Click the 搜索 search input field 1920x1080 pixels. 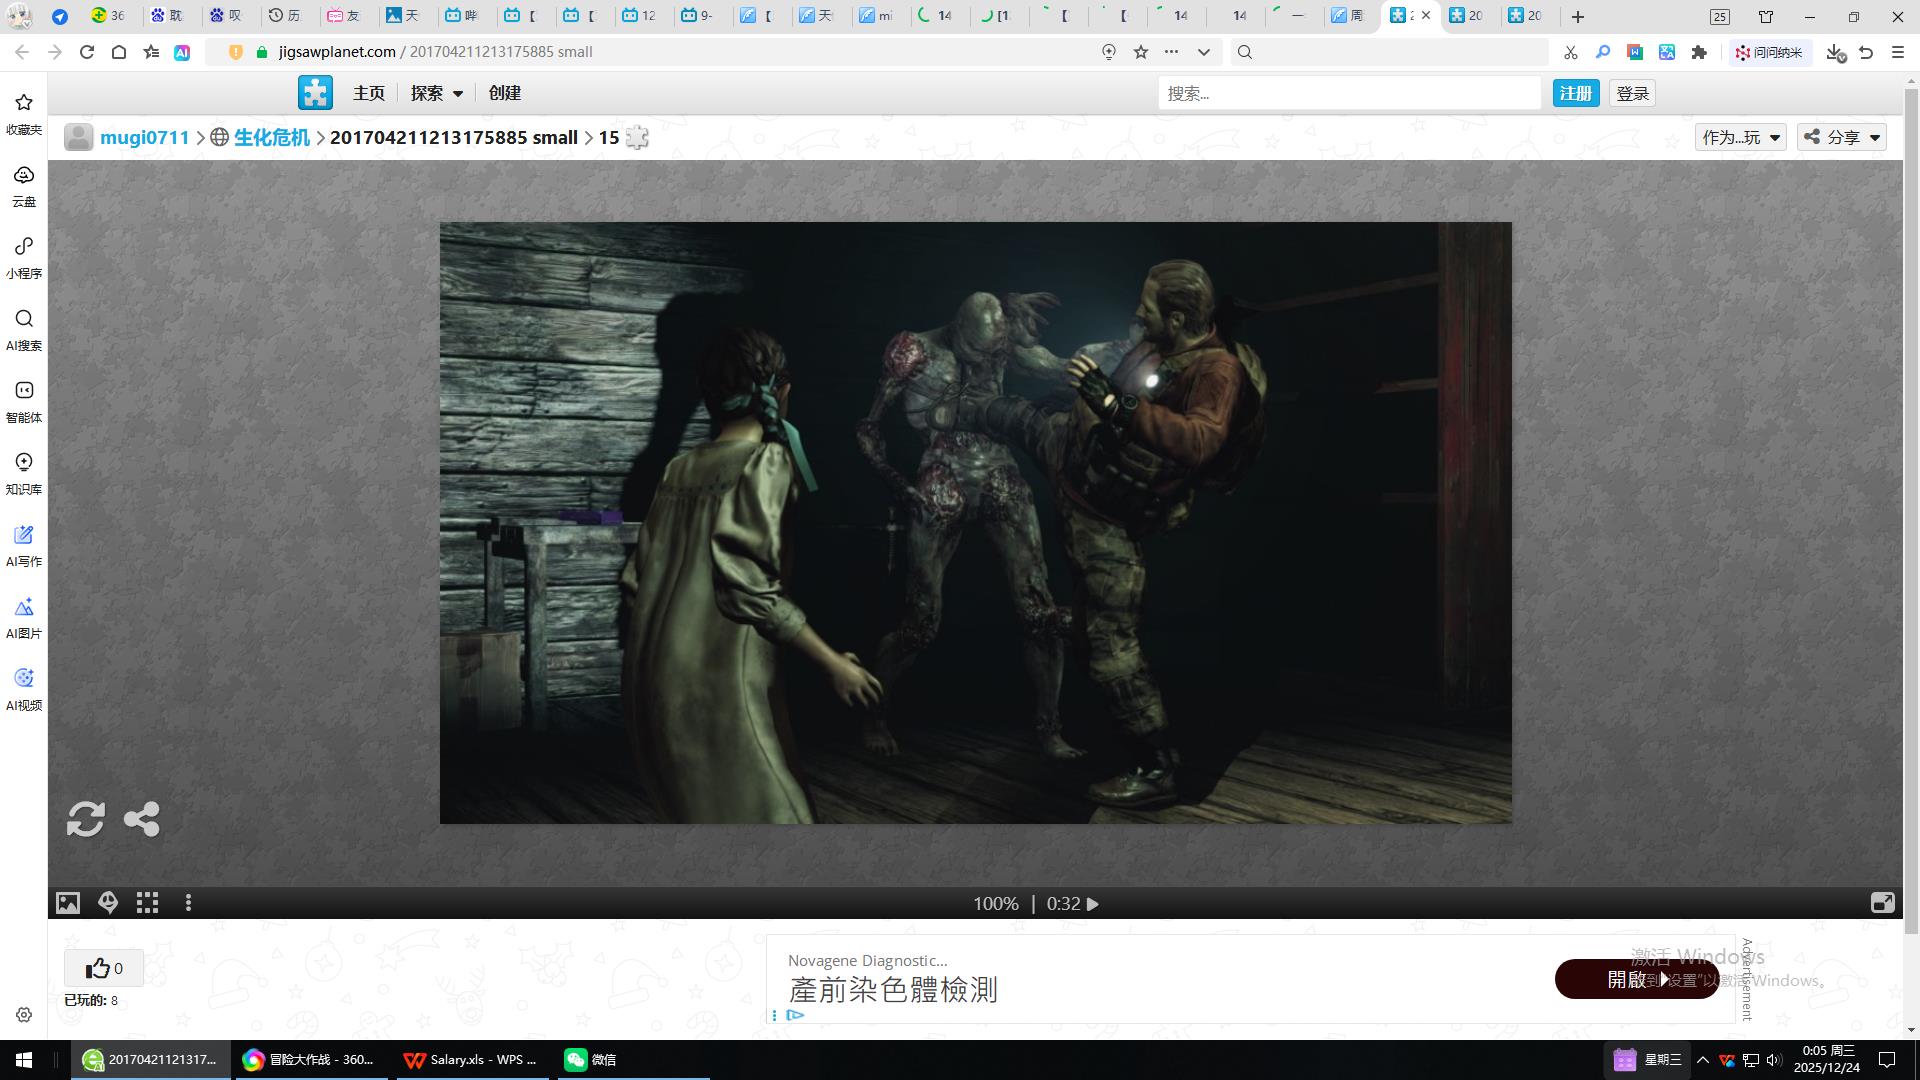point(1348,93)
